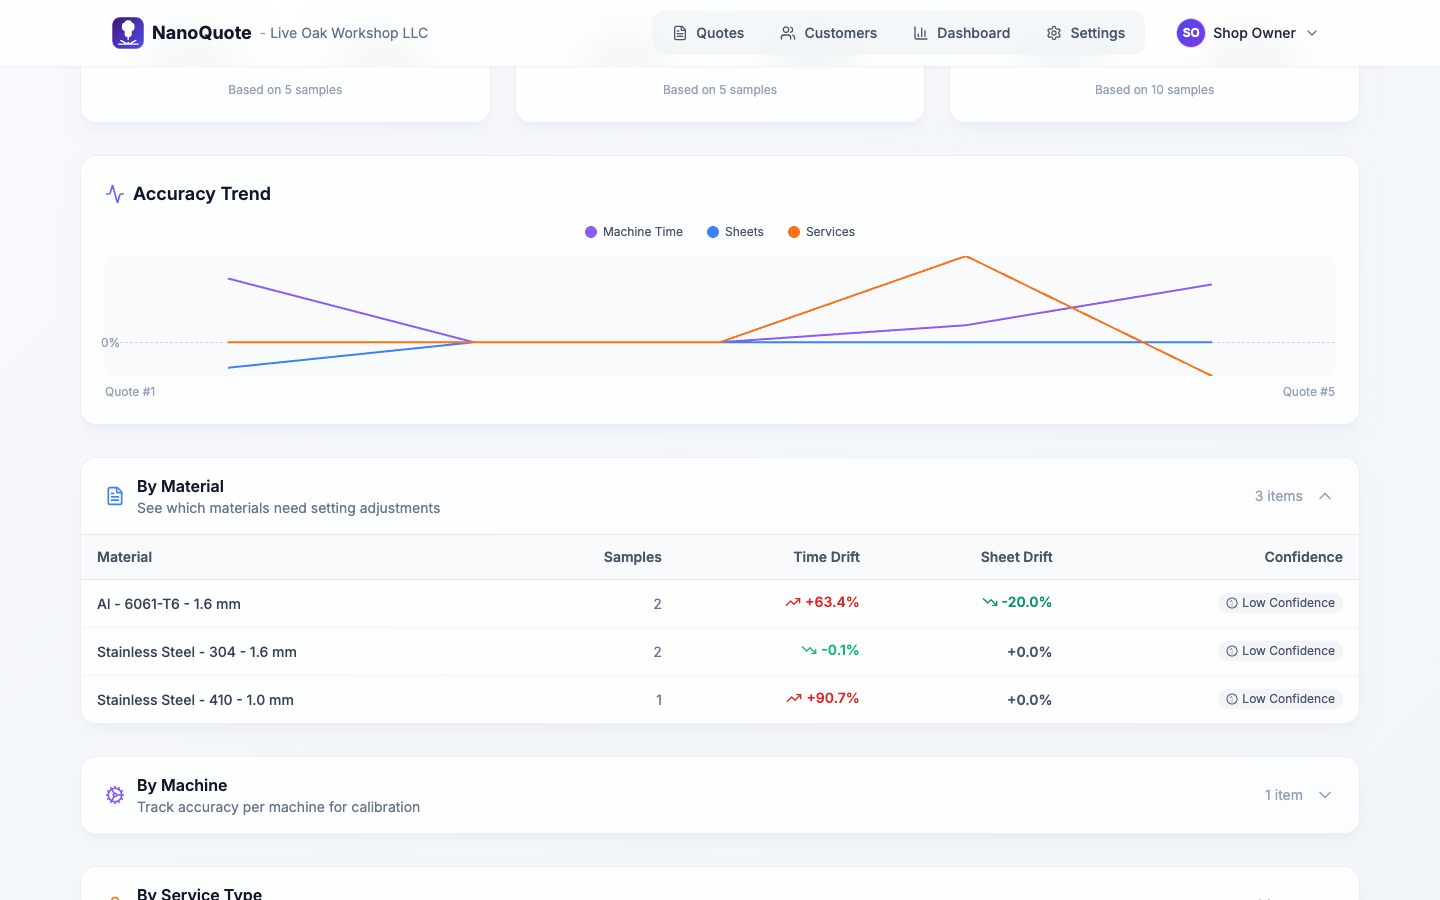Click the SO user avatar
The width and height of the screenshot is (1440, 900).
(x=1190, y=33)
